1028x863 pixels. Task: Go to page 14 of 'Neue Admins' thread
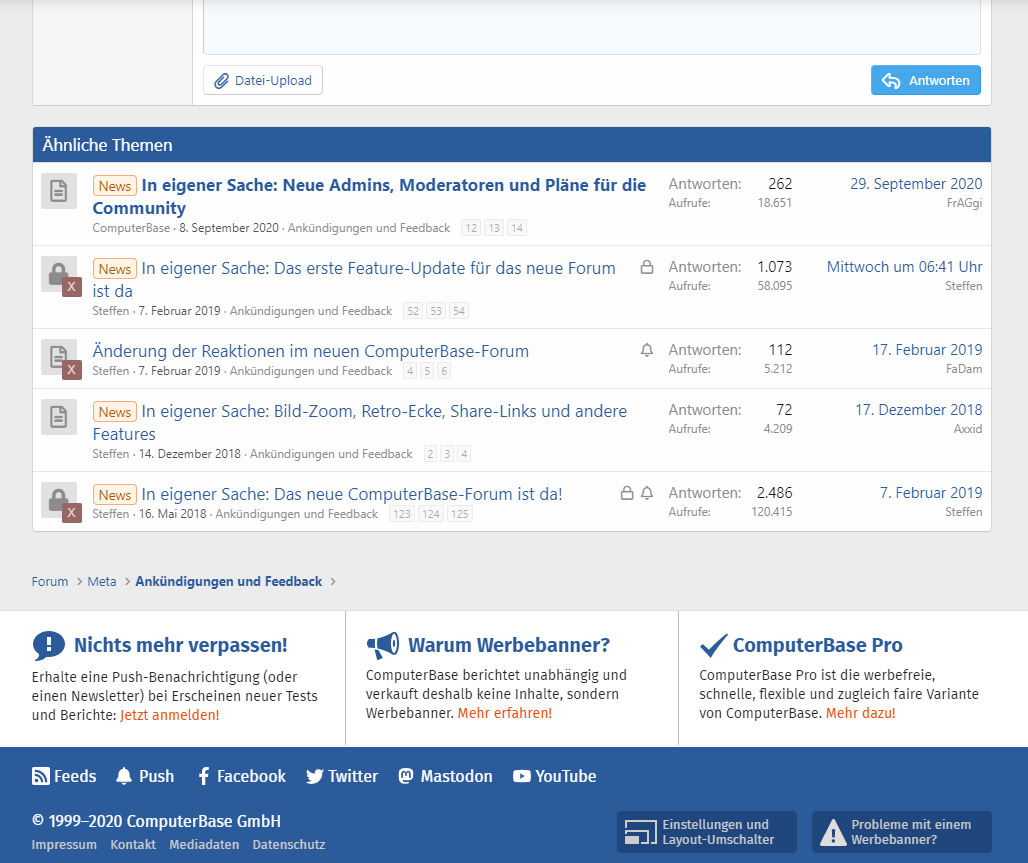click(517, 228)
